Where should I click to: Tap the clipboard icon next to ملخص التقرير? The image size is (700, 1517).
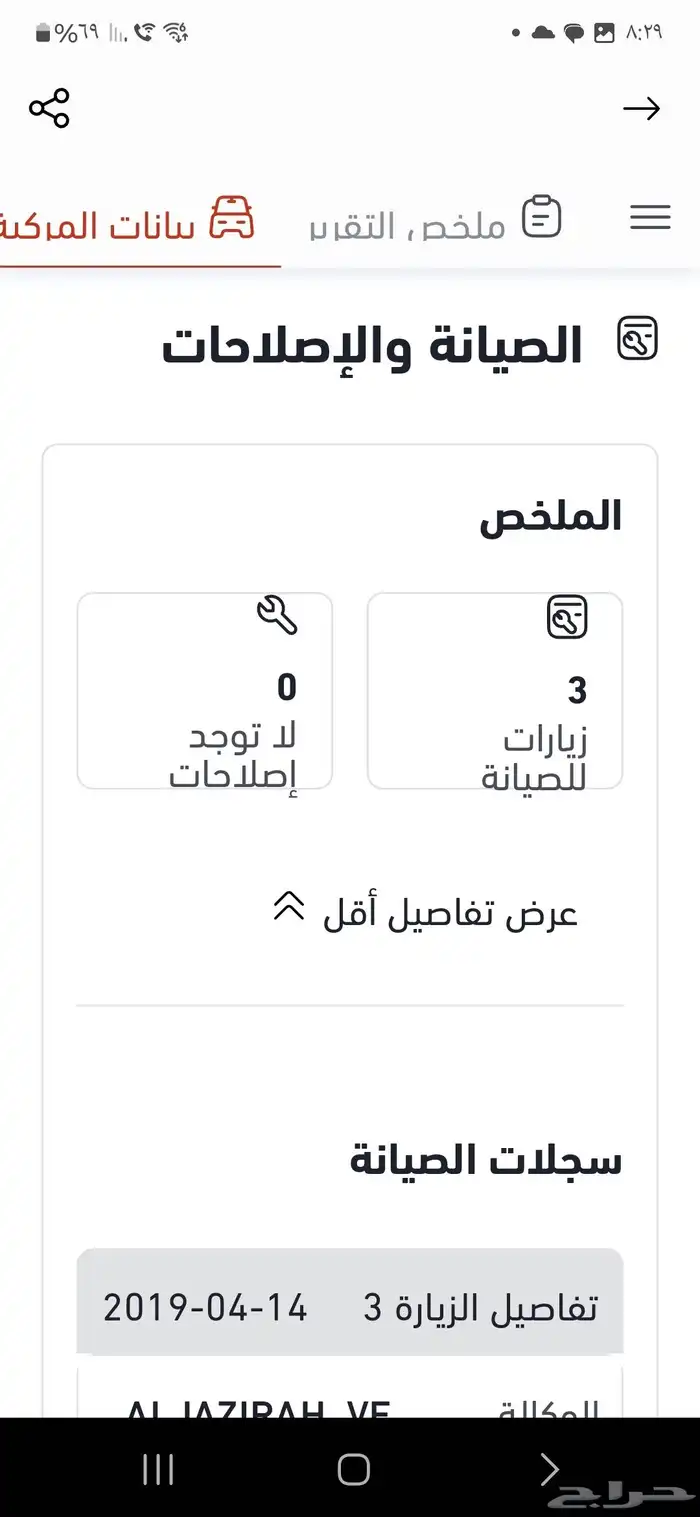click(x=543, y=216)
